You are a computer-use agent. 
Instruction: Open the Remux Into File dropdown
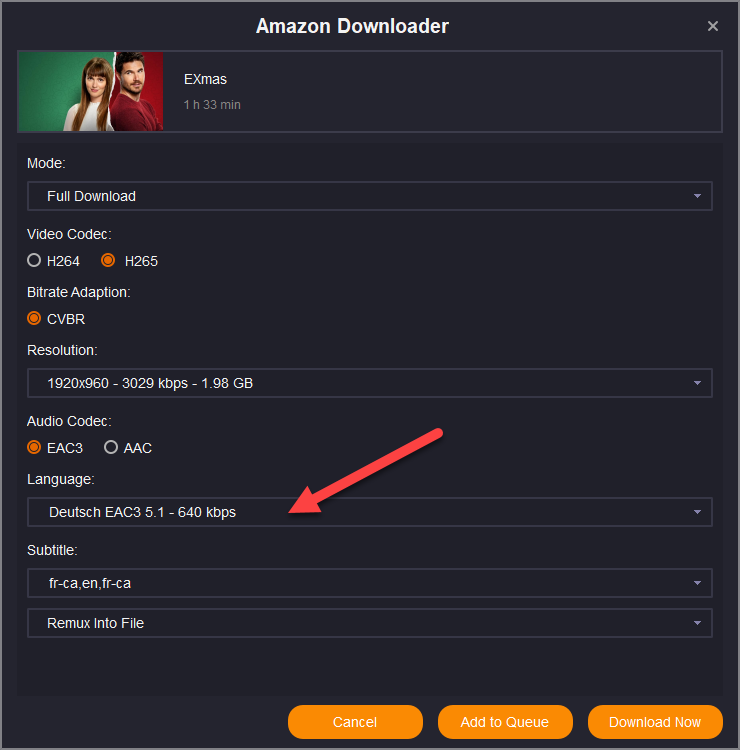point(370,623)
